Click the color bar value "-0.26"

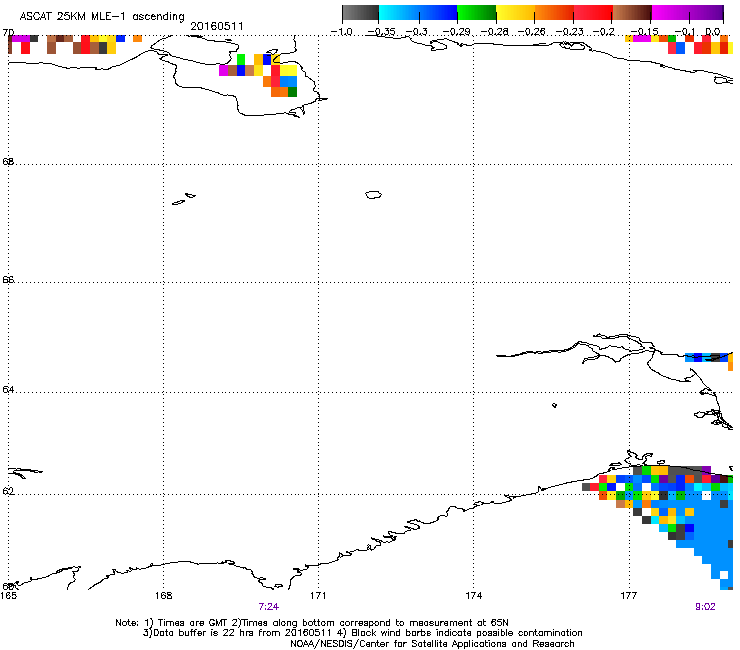pos(532,32)
